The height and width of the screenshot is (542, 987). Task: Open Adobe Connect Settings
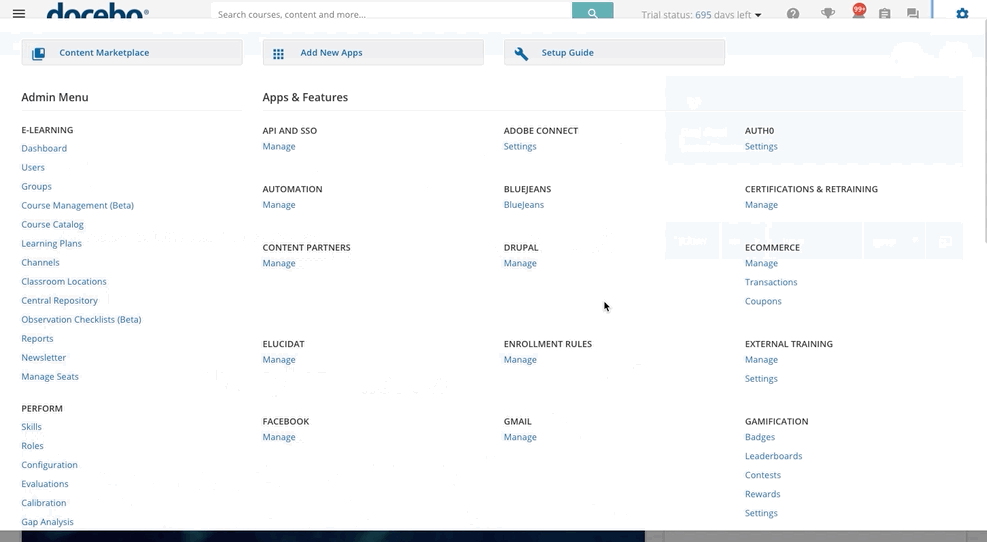(520, 147)
